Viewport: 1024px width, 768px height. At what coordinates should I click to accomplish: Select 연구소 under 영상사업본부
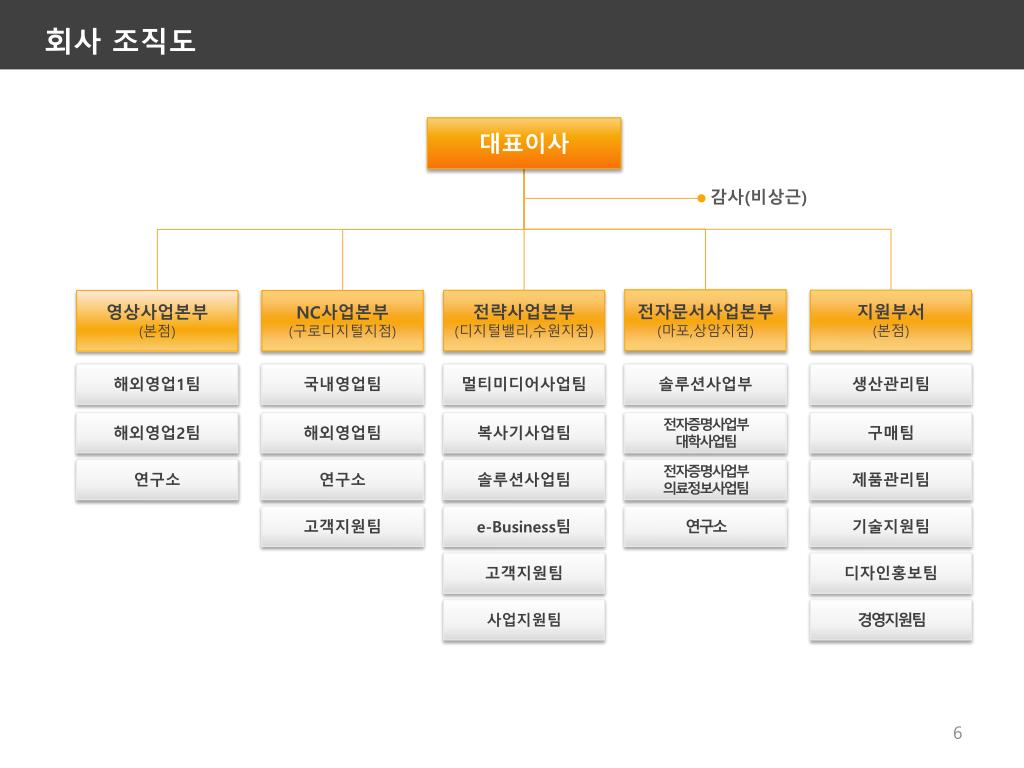coord(157,480)
